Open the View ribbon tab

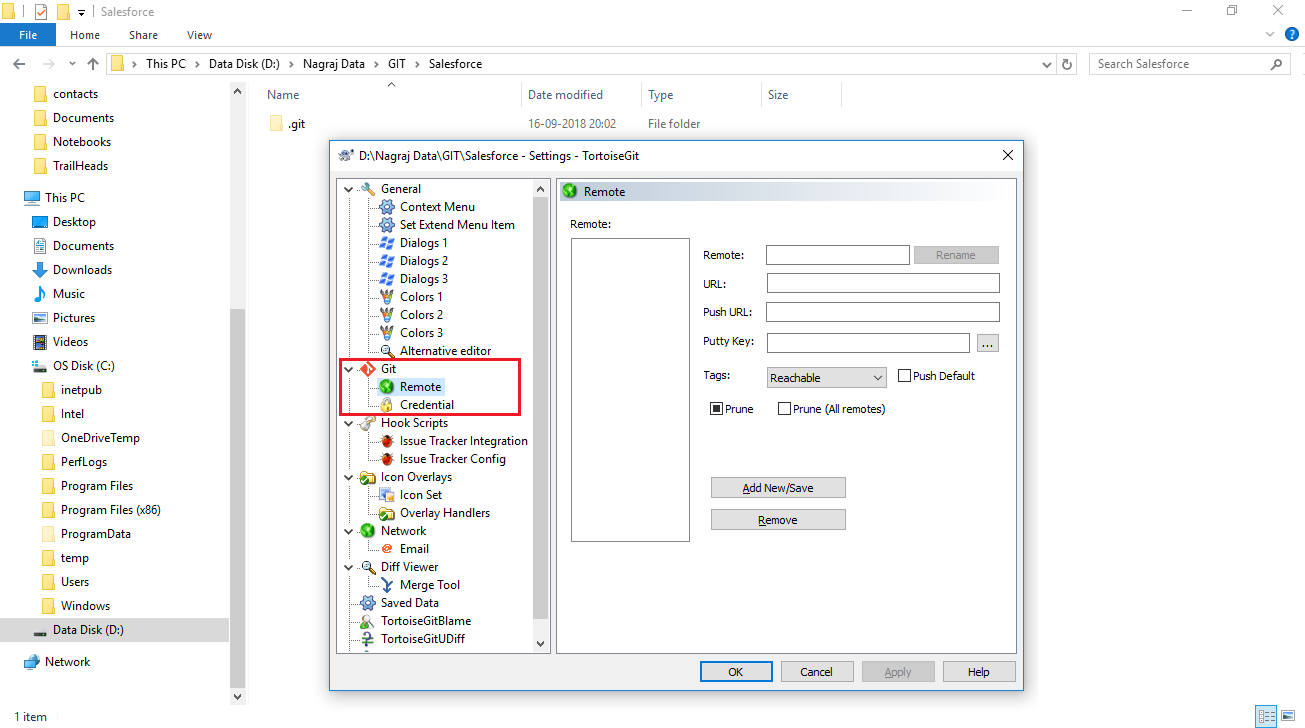199,35
